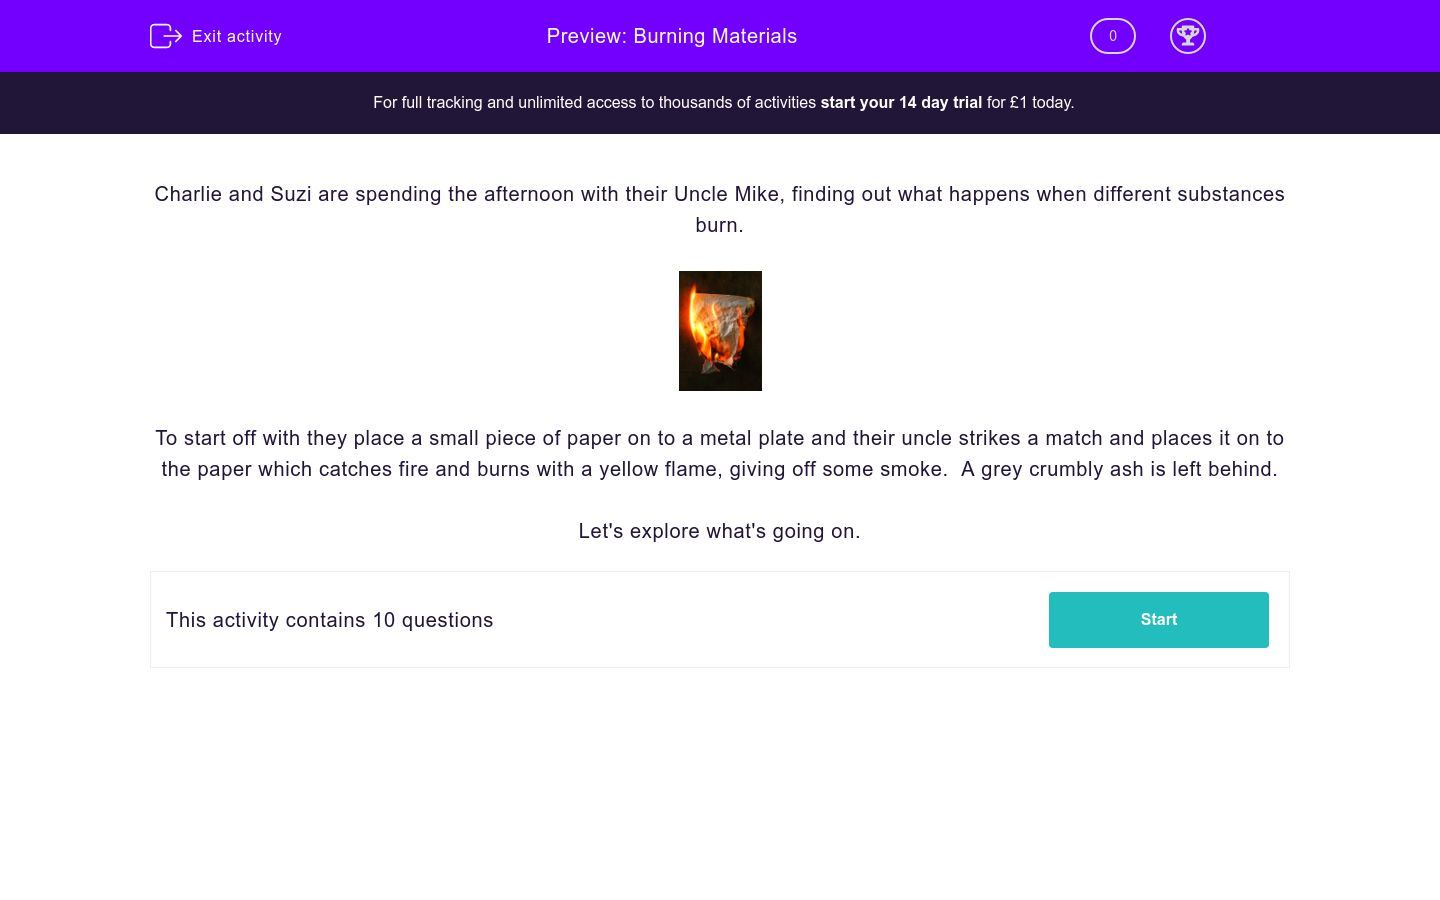Click the exit door arrow icon

pyautogui.click(x=165, y=36)
